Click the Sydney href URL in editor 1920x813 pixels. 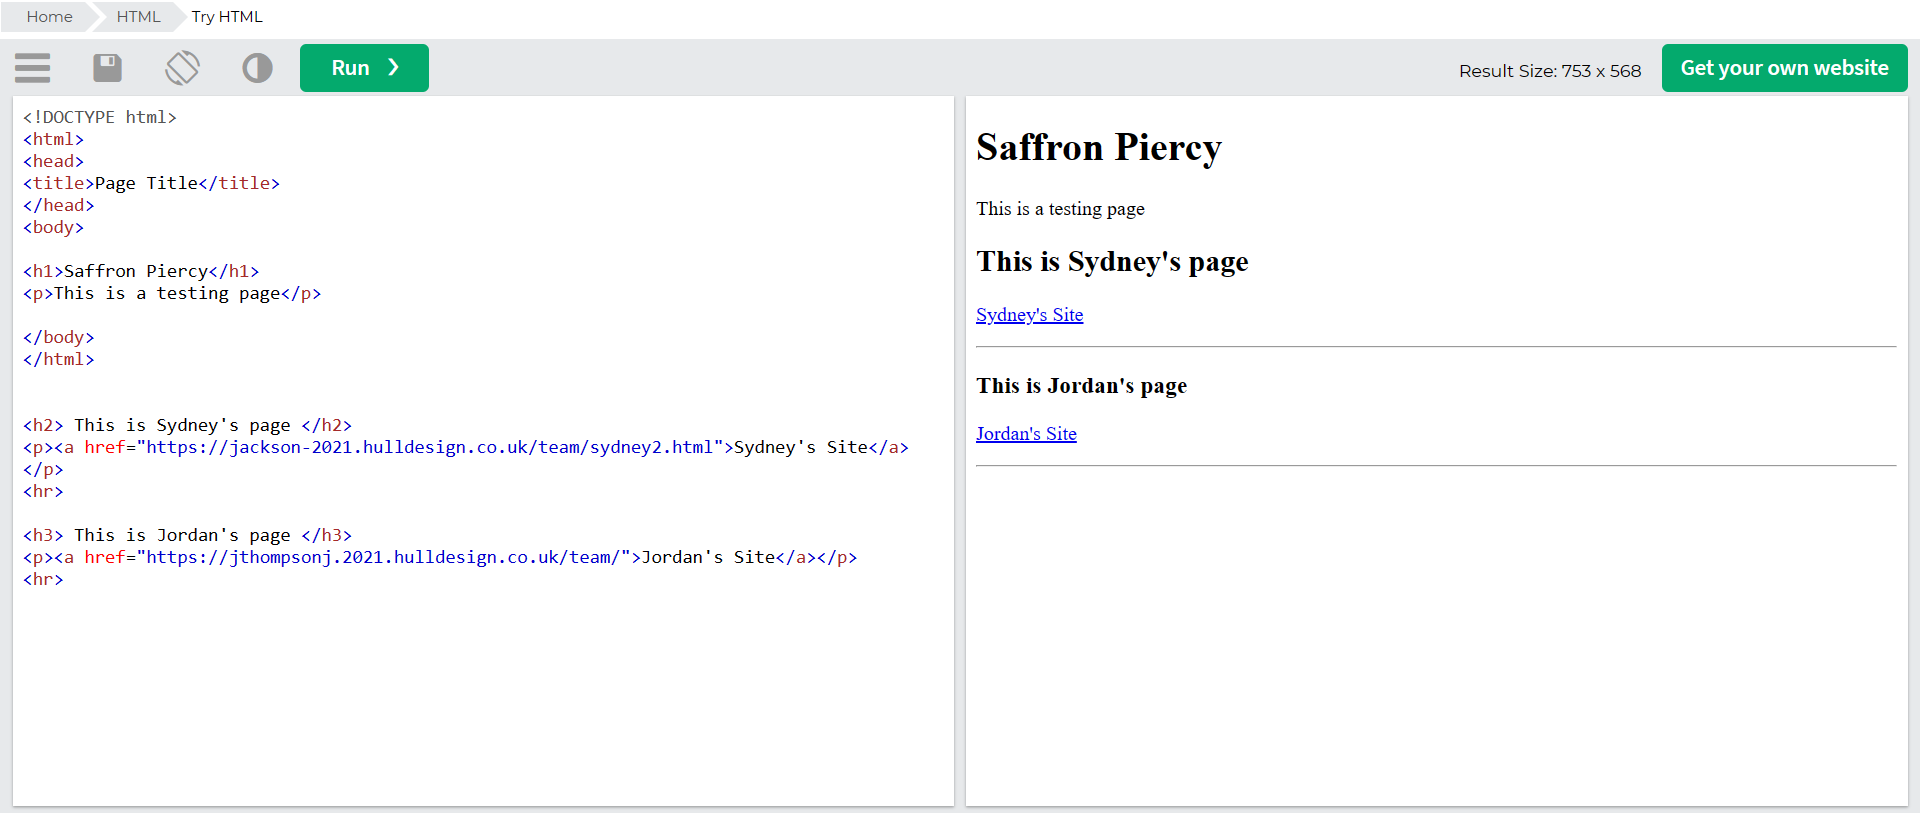click(x=430, y=447)
